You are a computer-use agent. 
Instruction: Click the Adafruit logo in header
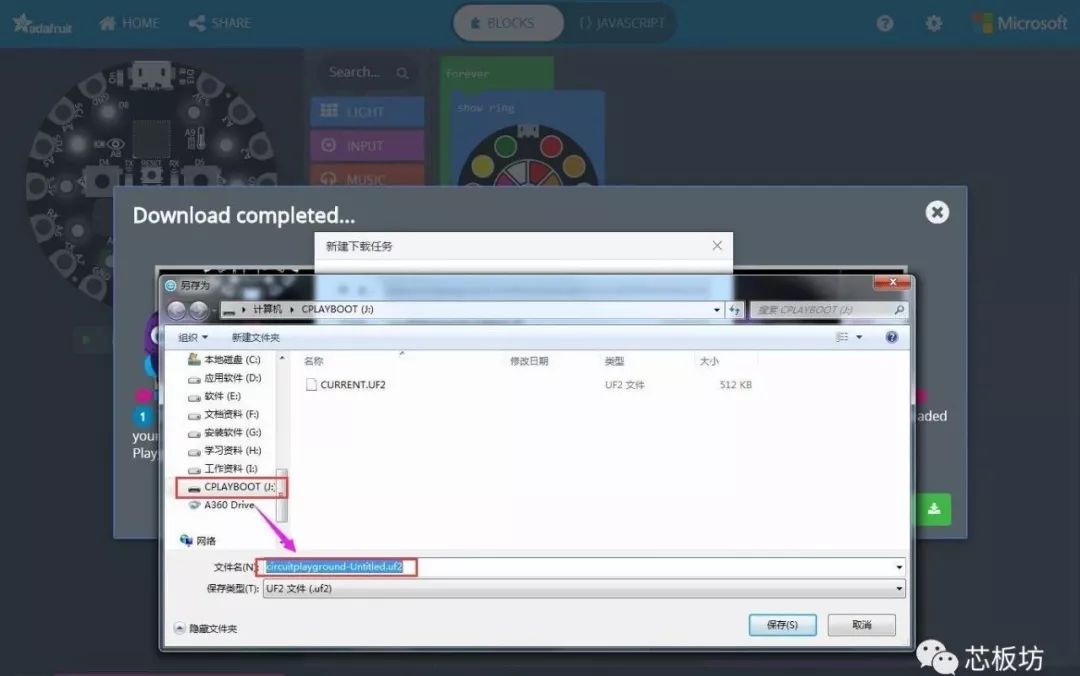coord(42,24)
